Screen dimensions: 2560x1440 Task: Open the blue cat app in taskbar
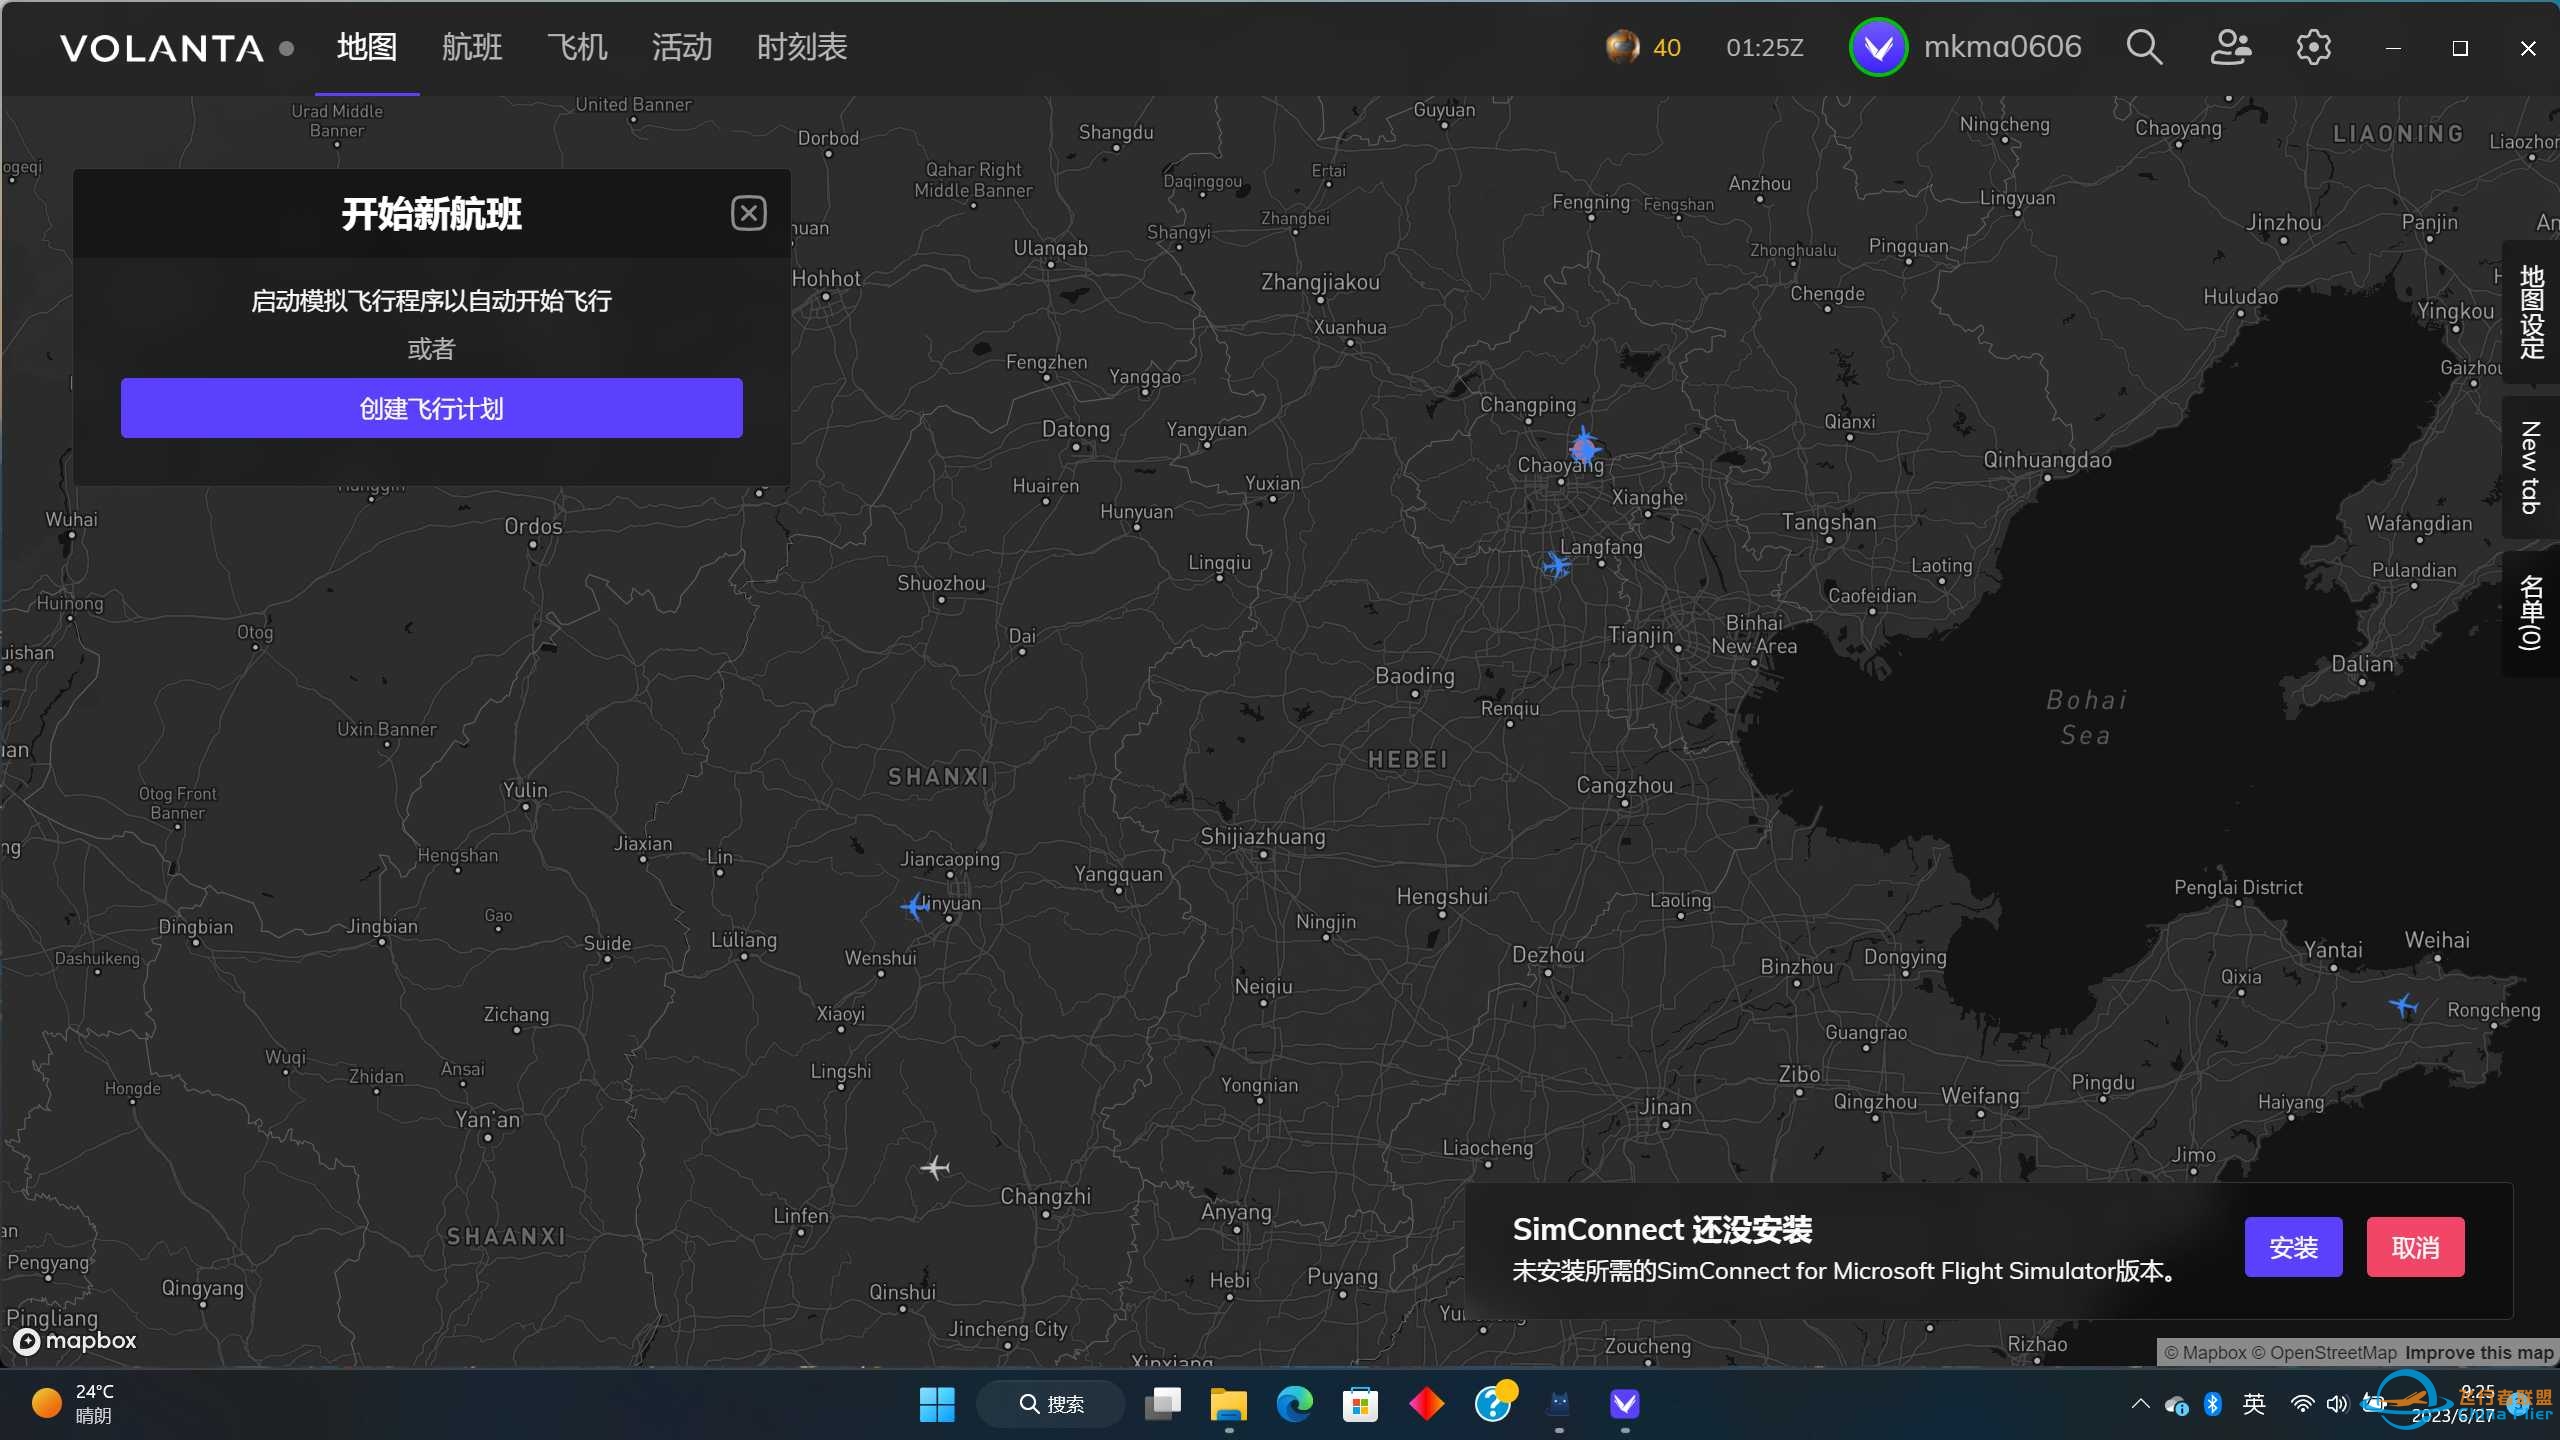click(x=1558, y=1404)
